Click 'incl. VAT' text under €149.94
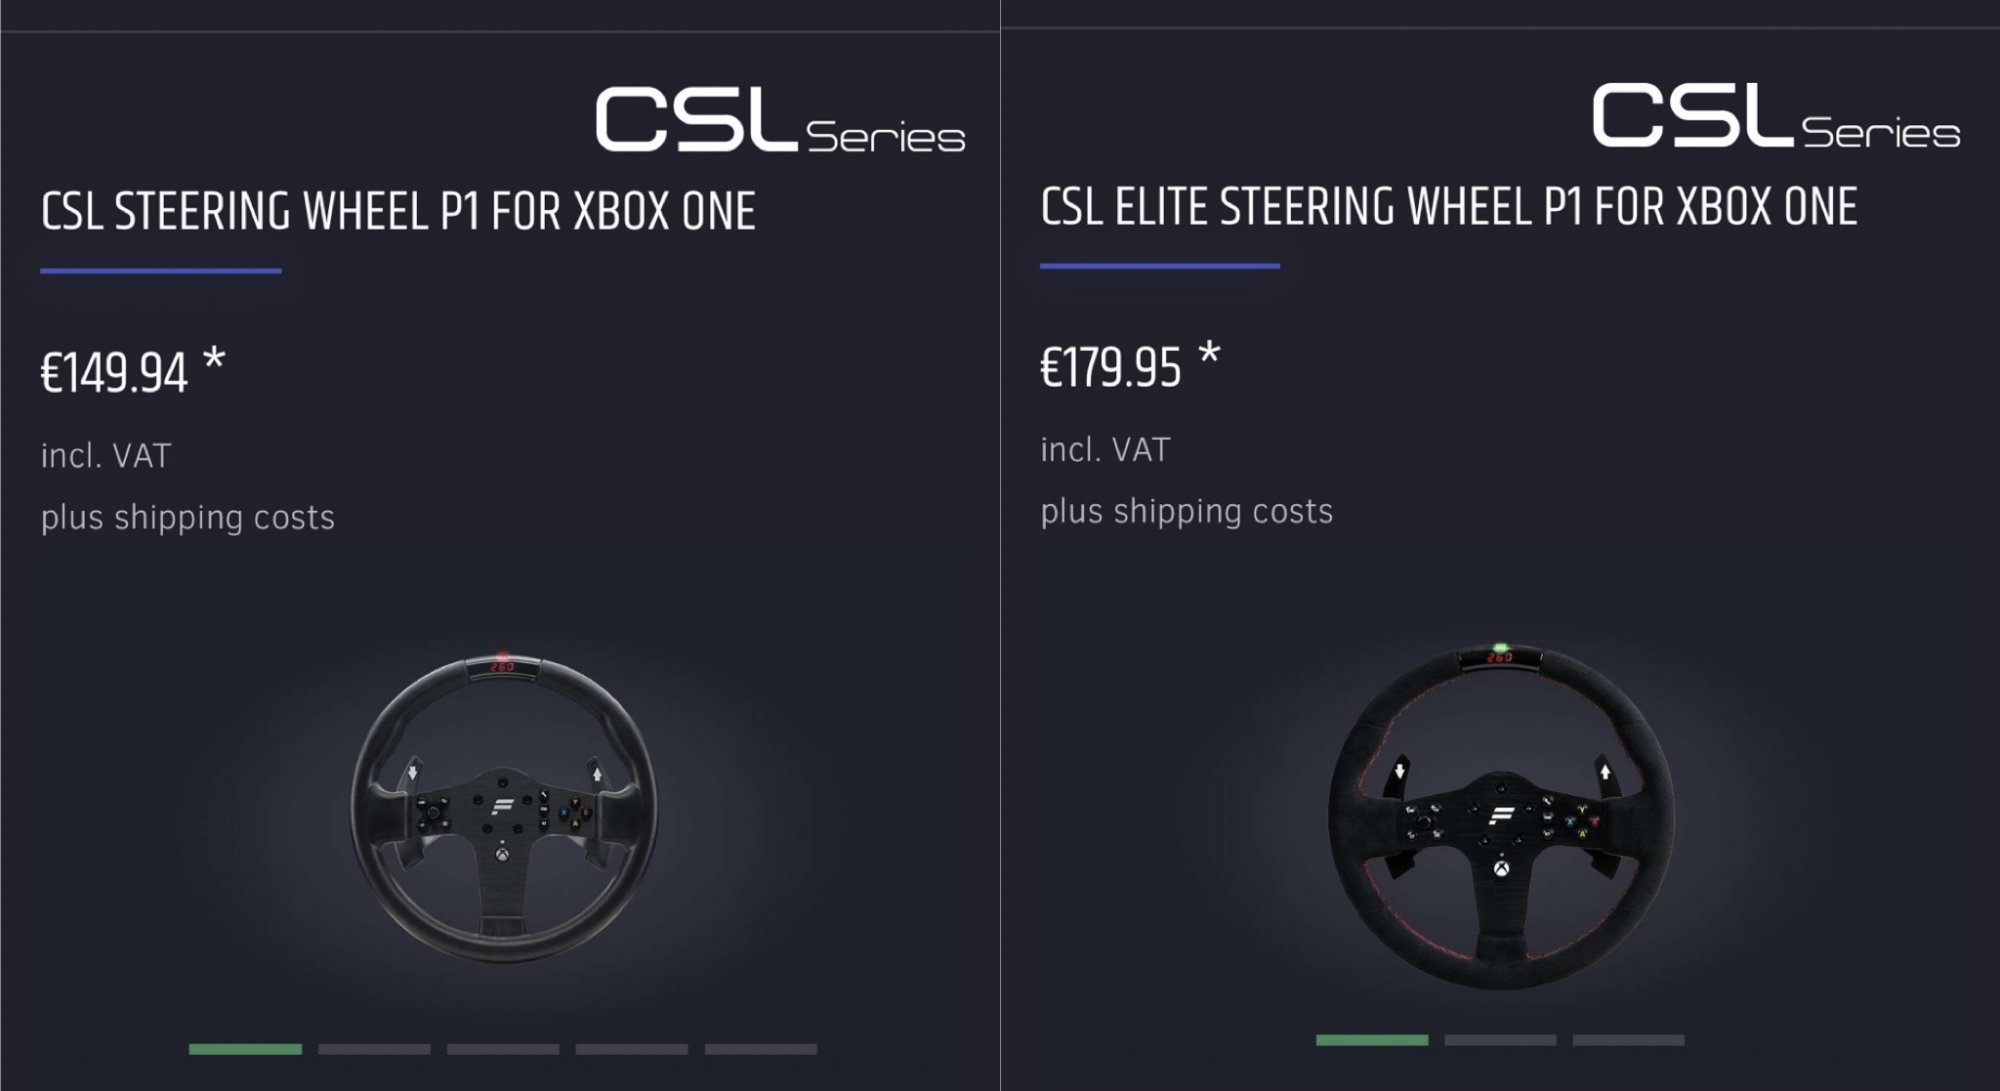 coord(106,456)
